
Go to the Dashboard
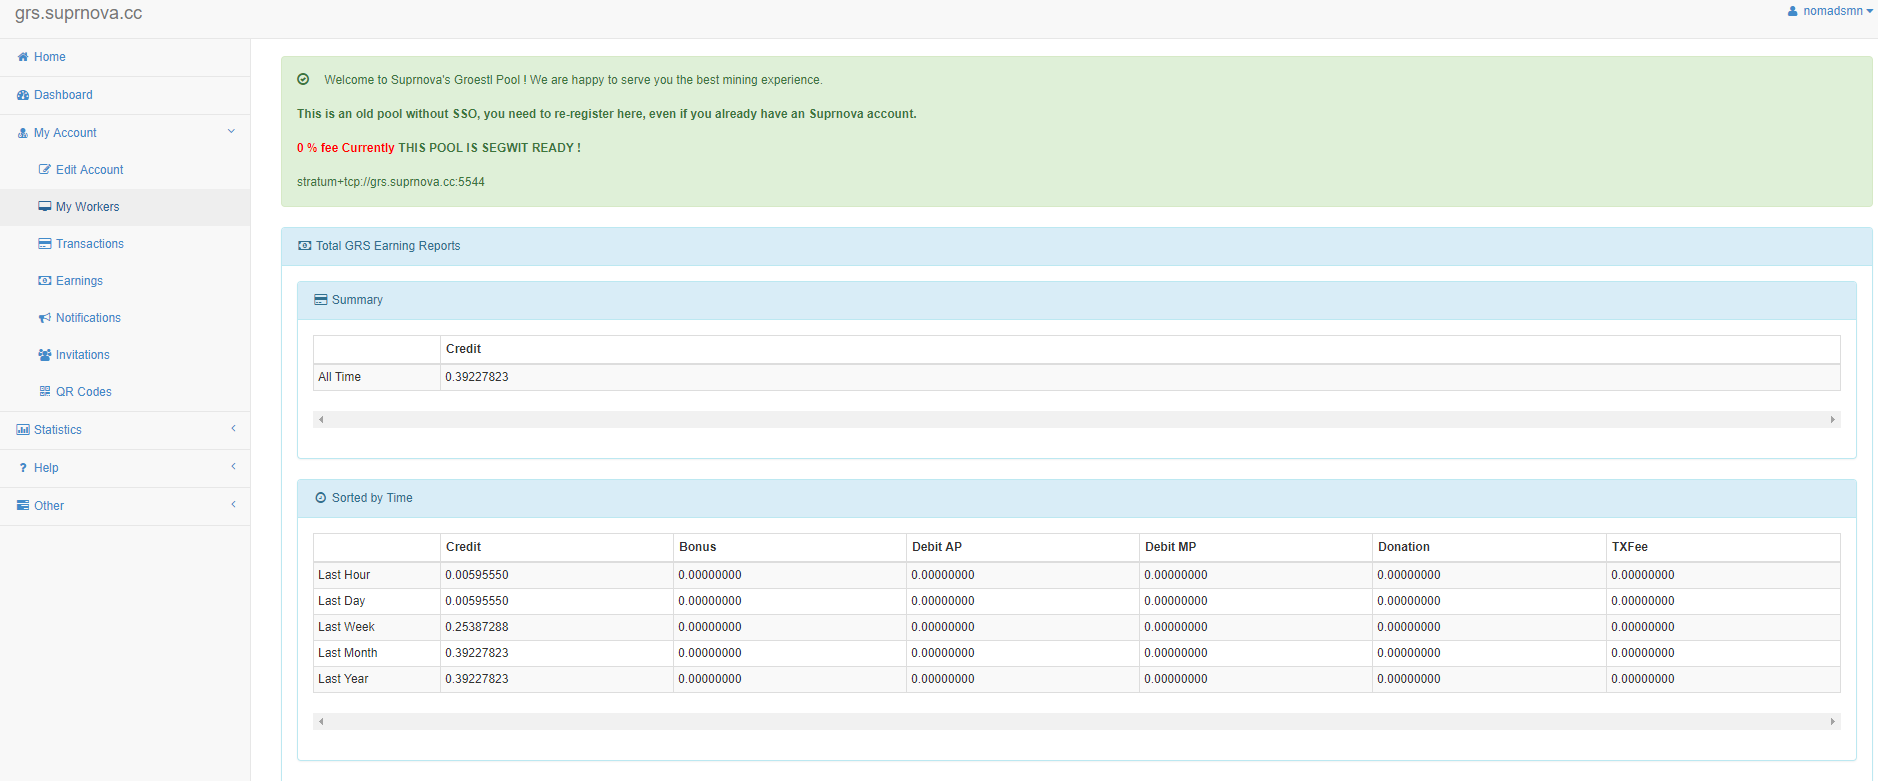coord(63,95)
